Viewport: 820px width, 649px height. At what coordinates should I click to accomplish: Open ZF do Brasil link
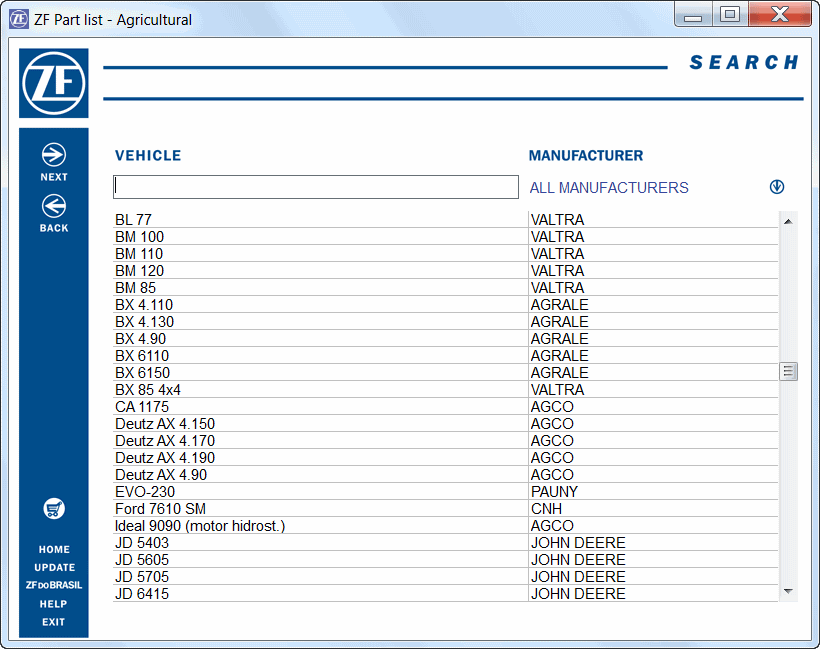(x=54, y=585)
